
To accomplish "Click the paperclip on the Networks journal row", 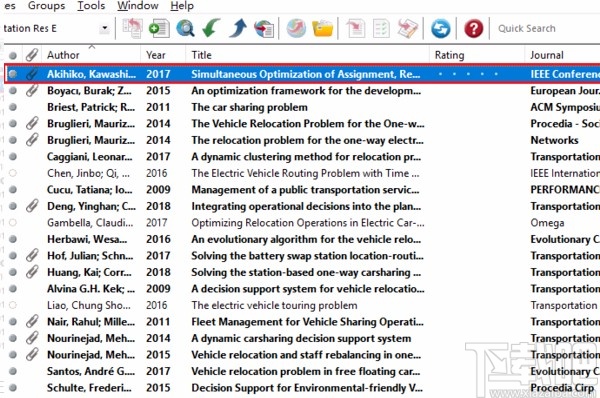I will click(32, 140).
